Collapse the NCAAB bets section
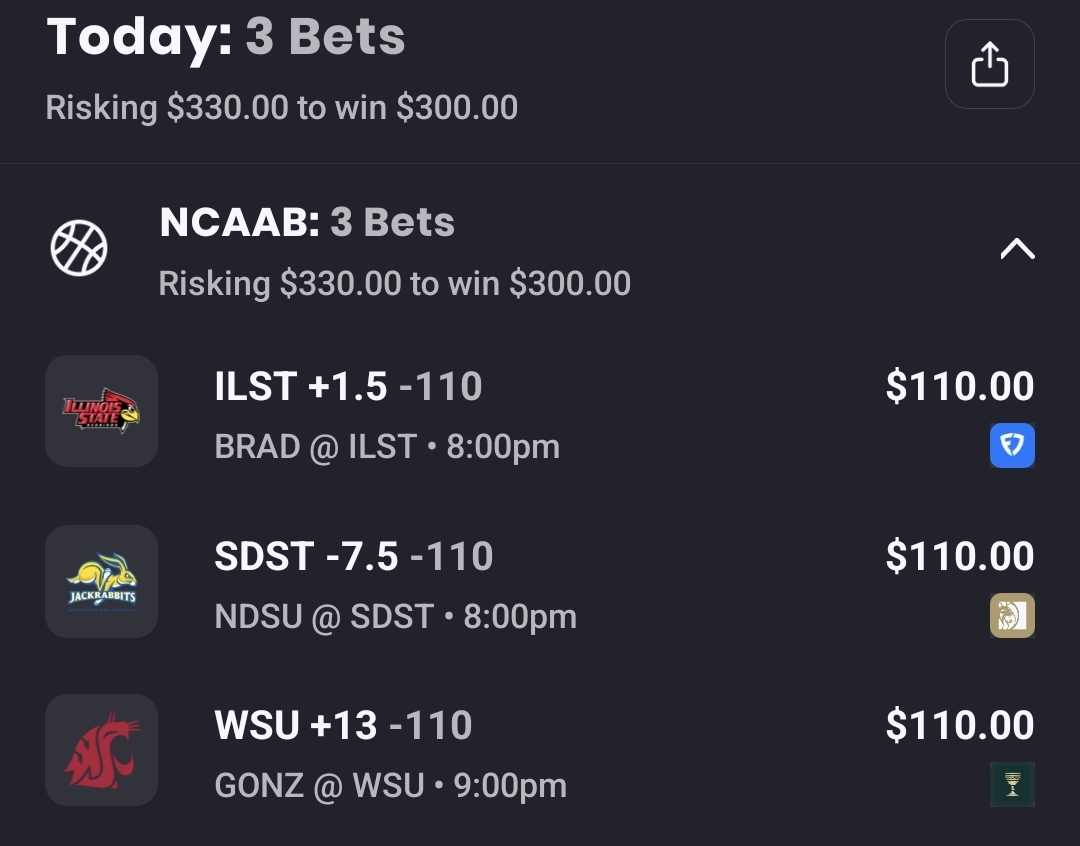The width and height of the screenshot is (1080, 846). click(1017, 249)
